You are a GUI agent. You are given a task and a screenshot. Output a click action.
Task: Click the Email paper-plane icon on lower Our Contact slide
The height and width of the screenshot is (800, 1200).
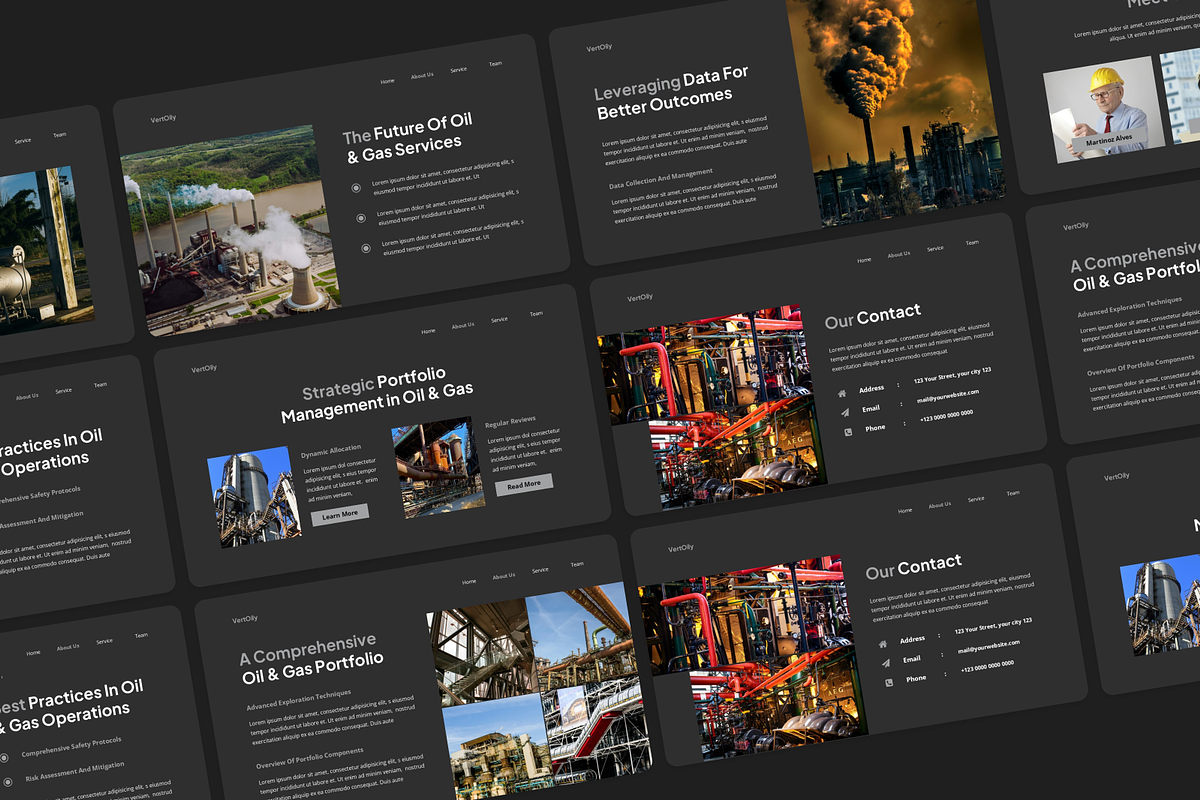[886, 663]
